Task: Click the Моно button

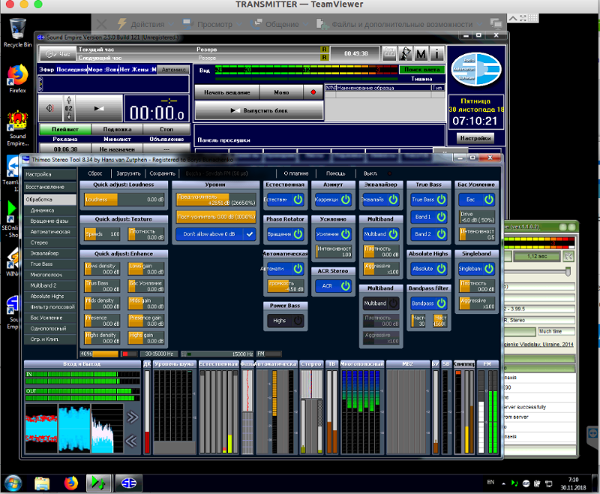Action: [x=281, y=92]
